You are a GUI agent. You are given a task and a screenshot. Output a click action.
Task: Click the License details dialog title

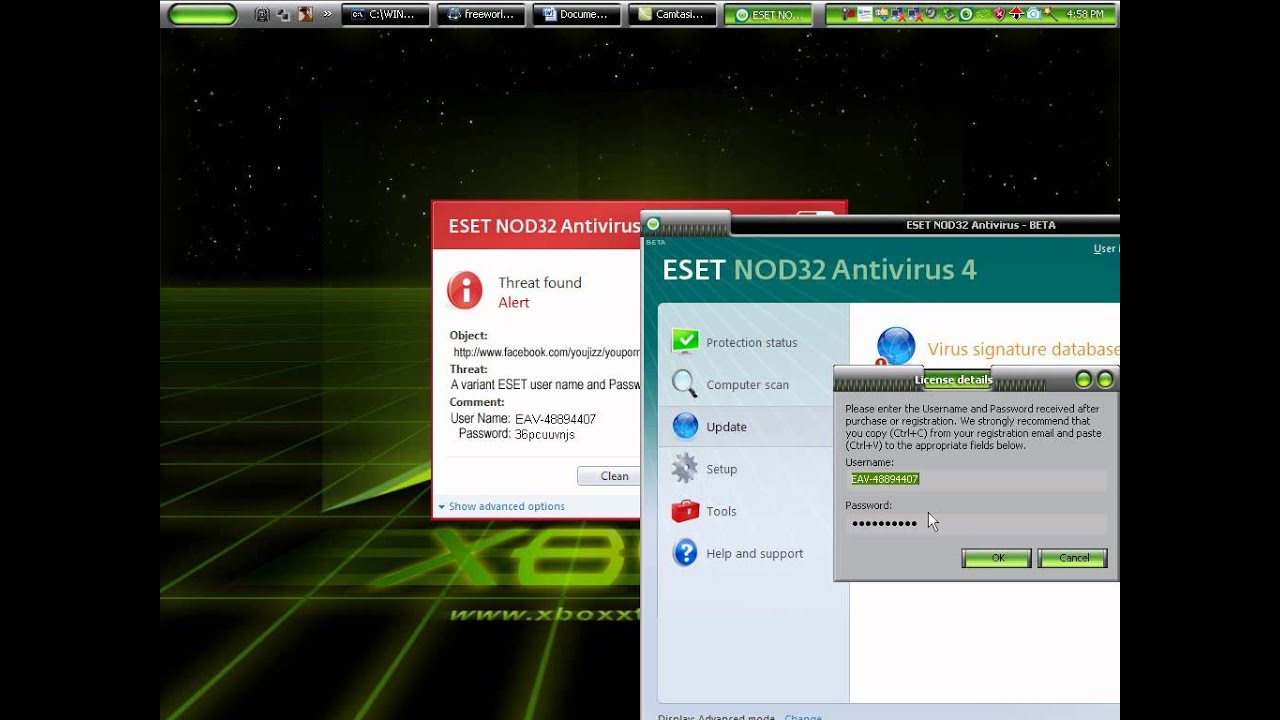click(x=954, y=380)
